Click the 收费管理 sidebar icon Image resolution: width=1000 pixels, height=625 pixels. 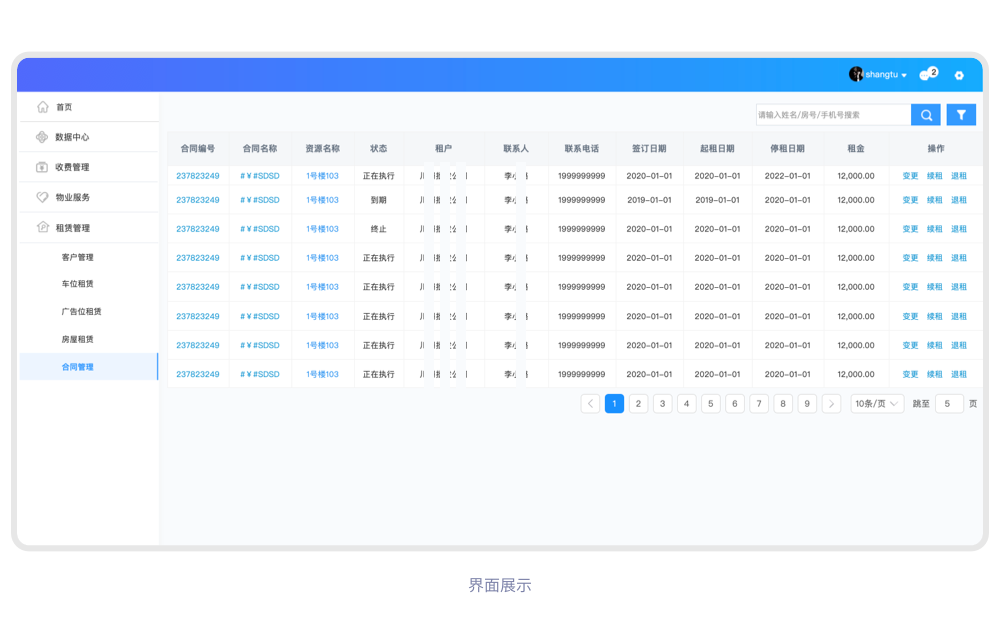point(42,167)
